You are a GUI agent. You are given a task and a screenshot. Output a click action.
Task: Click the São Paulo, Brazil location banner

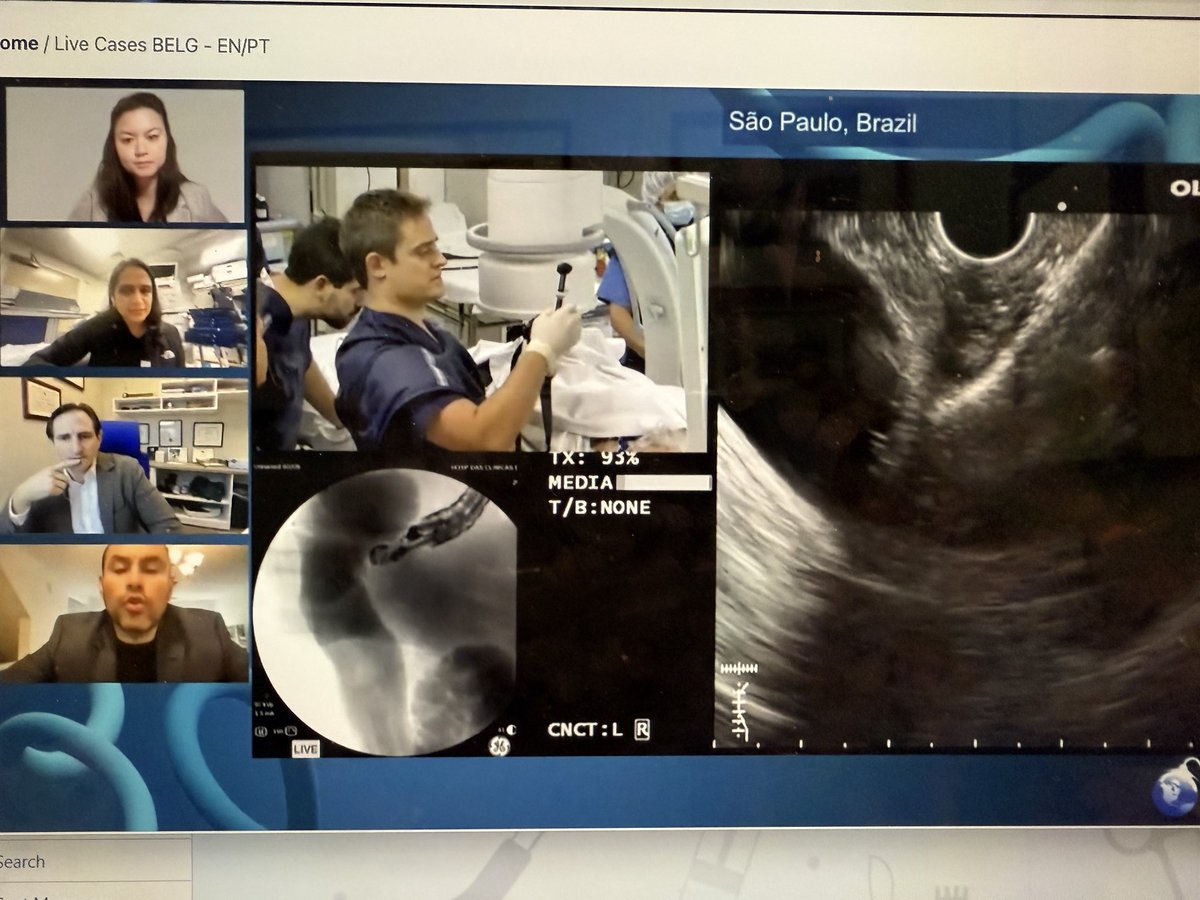click(823, 123)
